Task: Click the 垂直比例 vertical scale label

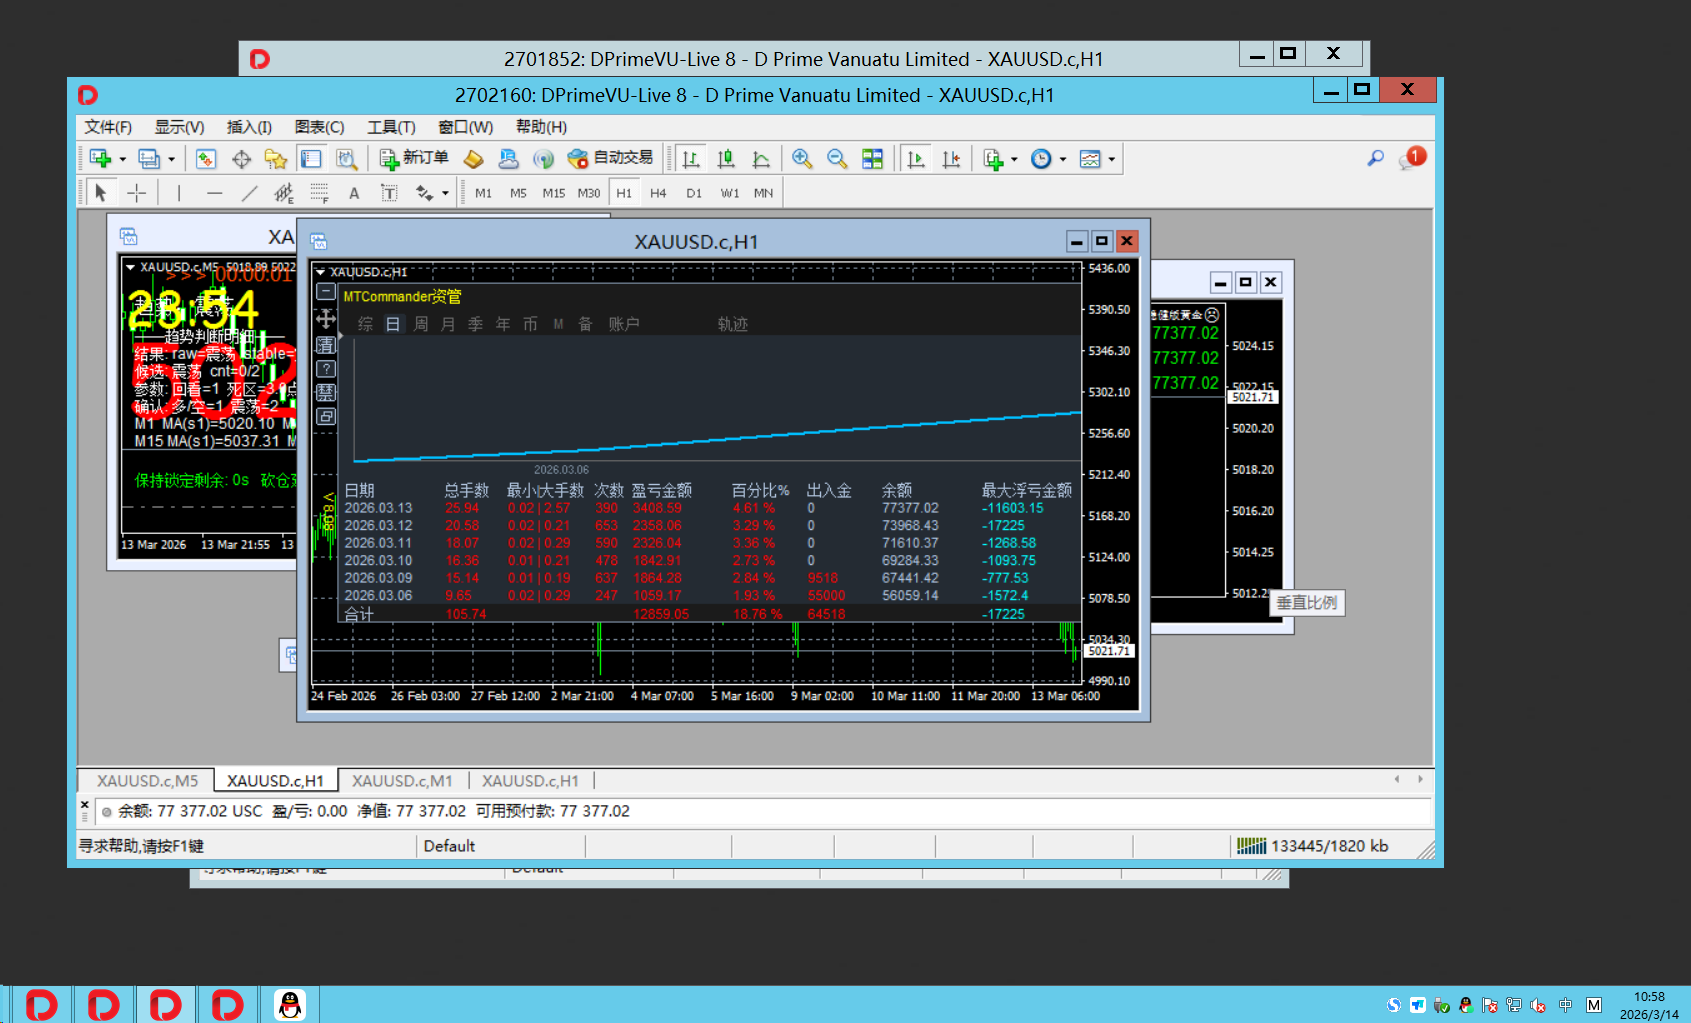Action: pyautogui.click(x=1306, y=603)
